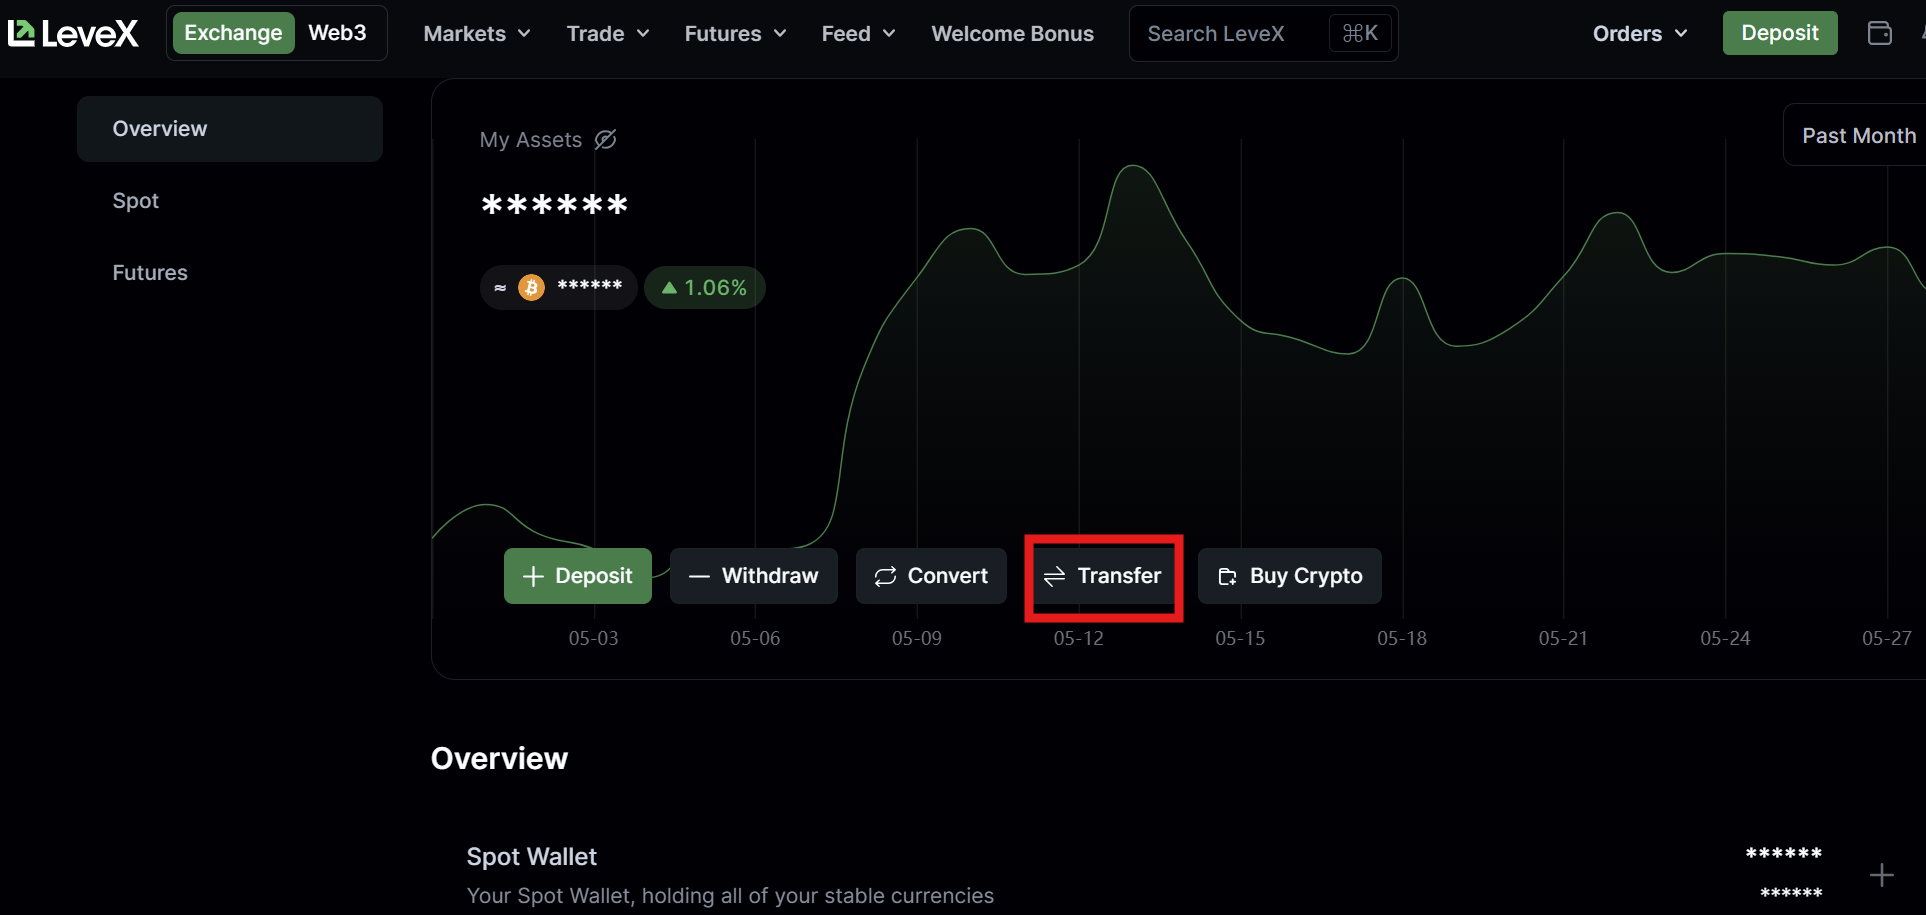Open the wallet icon in header
1926x915 pixels.
coord(1879,33)
